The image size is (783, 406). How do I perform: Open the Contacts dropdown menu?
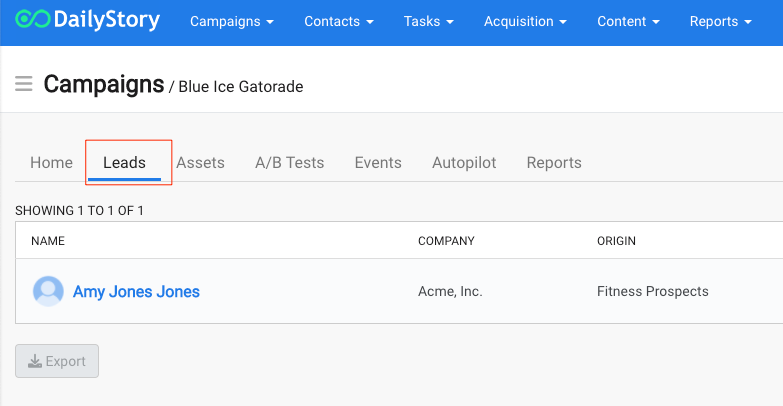click(x=339, y=21)
